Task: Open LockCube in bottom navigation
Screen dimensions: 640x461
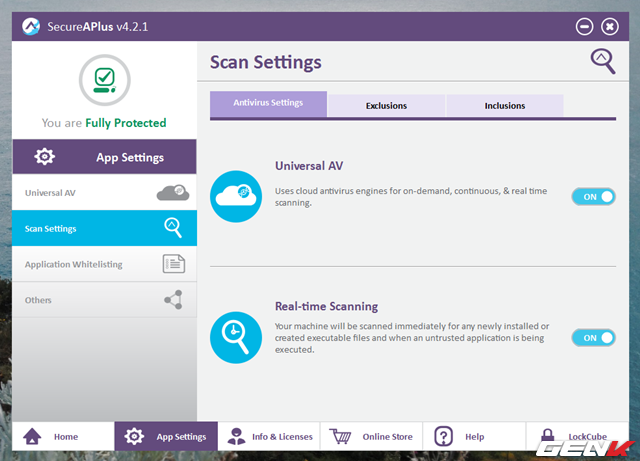Action: tap(577, 437)
